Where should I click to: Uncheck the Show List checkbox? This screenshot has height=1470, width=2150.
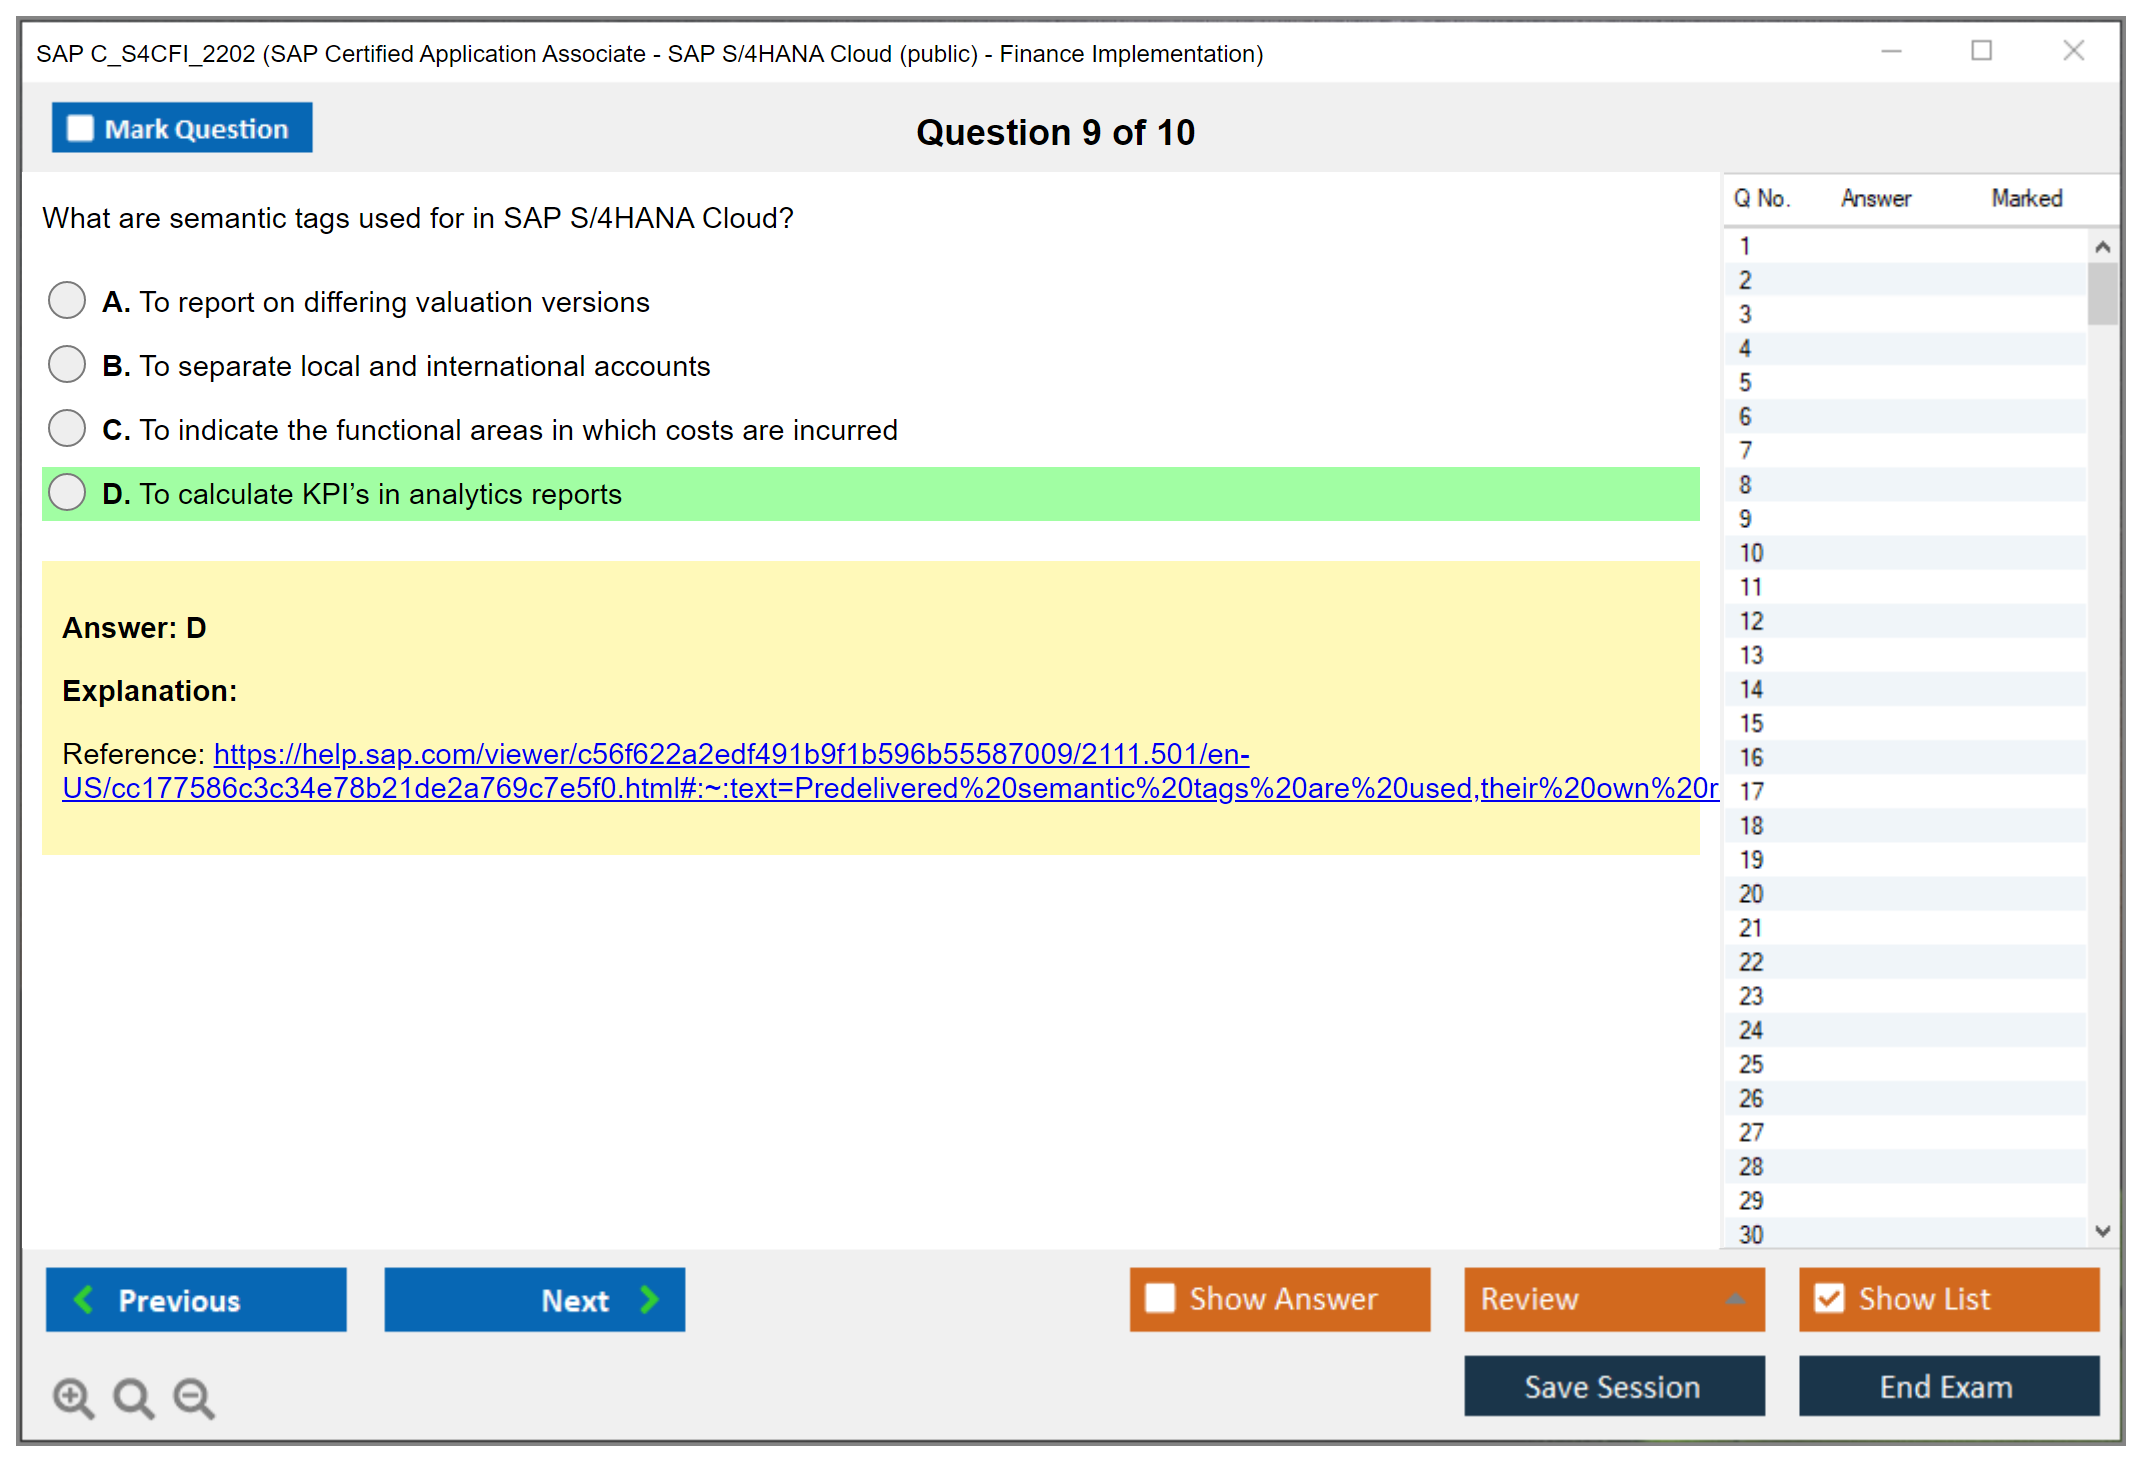coord(1829,1298)
